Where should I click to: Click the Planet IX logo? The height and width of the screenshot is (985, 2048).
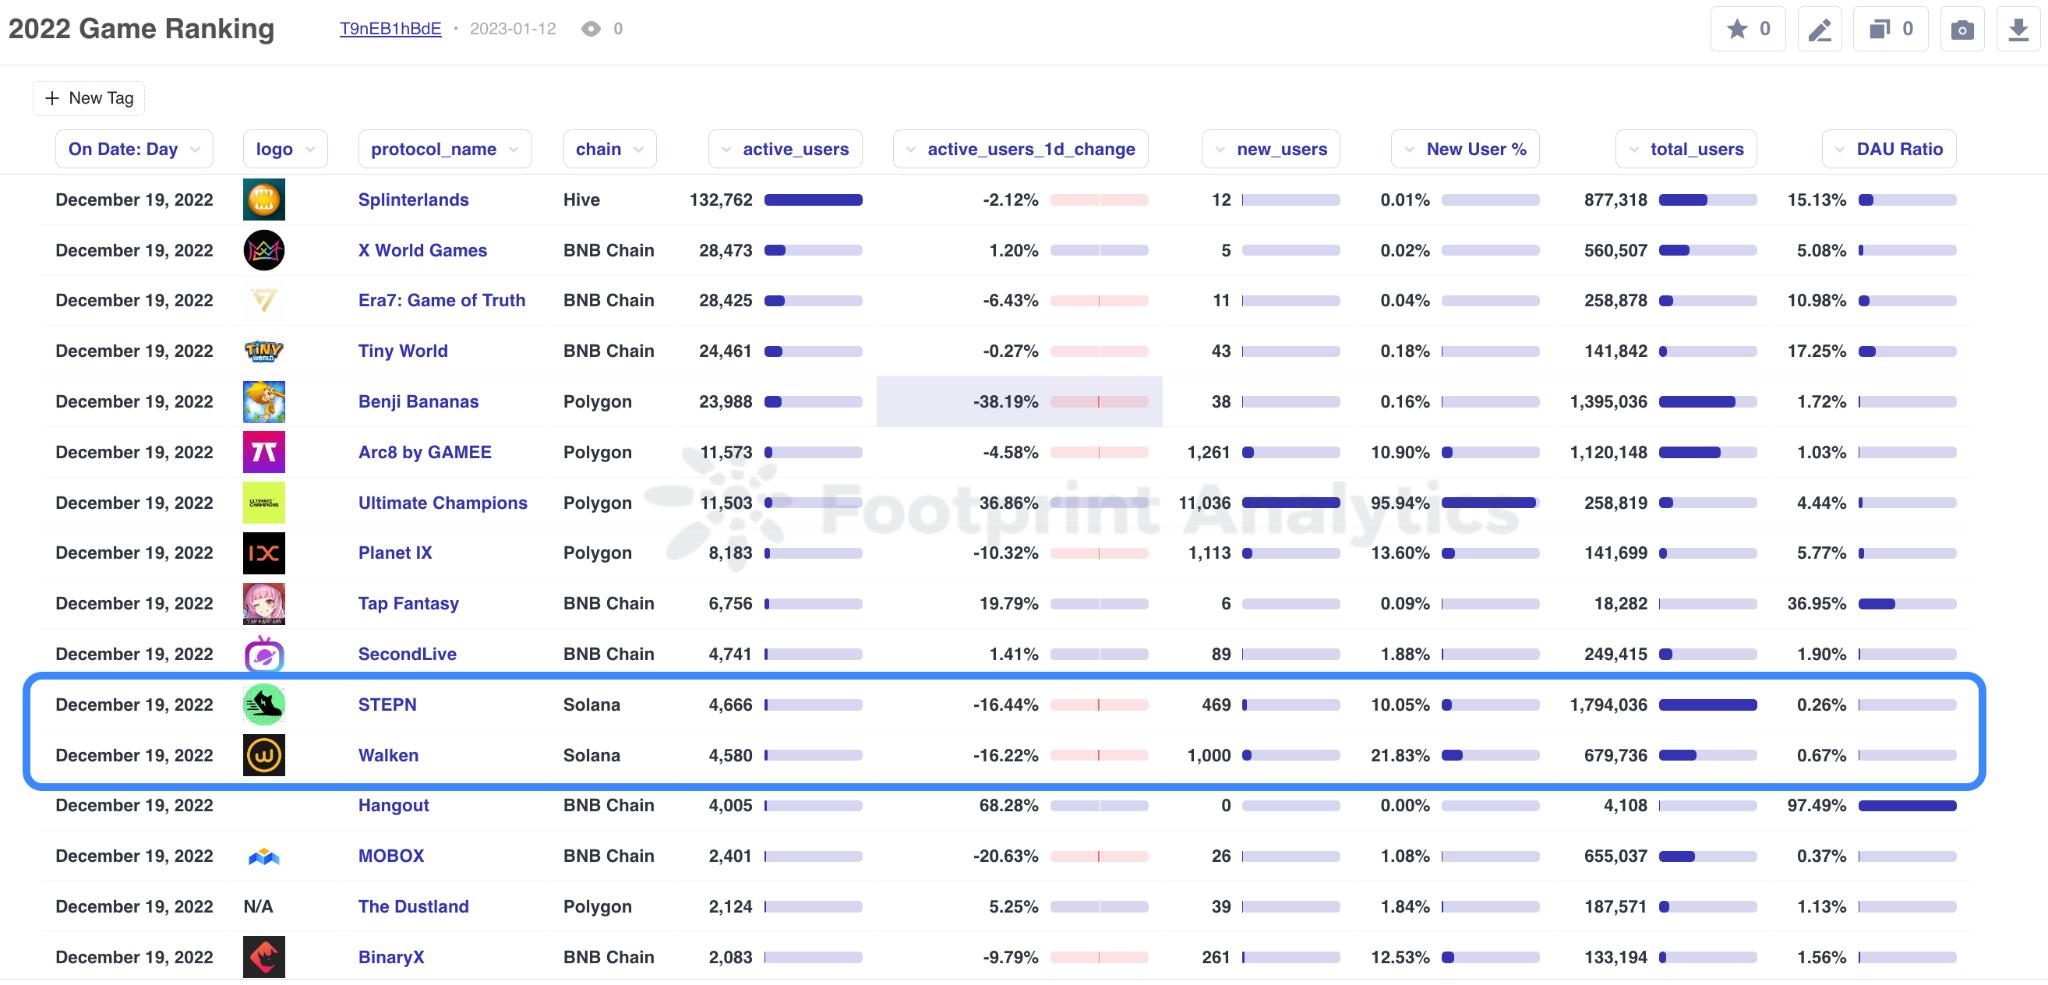point(264,553)
